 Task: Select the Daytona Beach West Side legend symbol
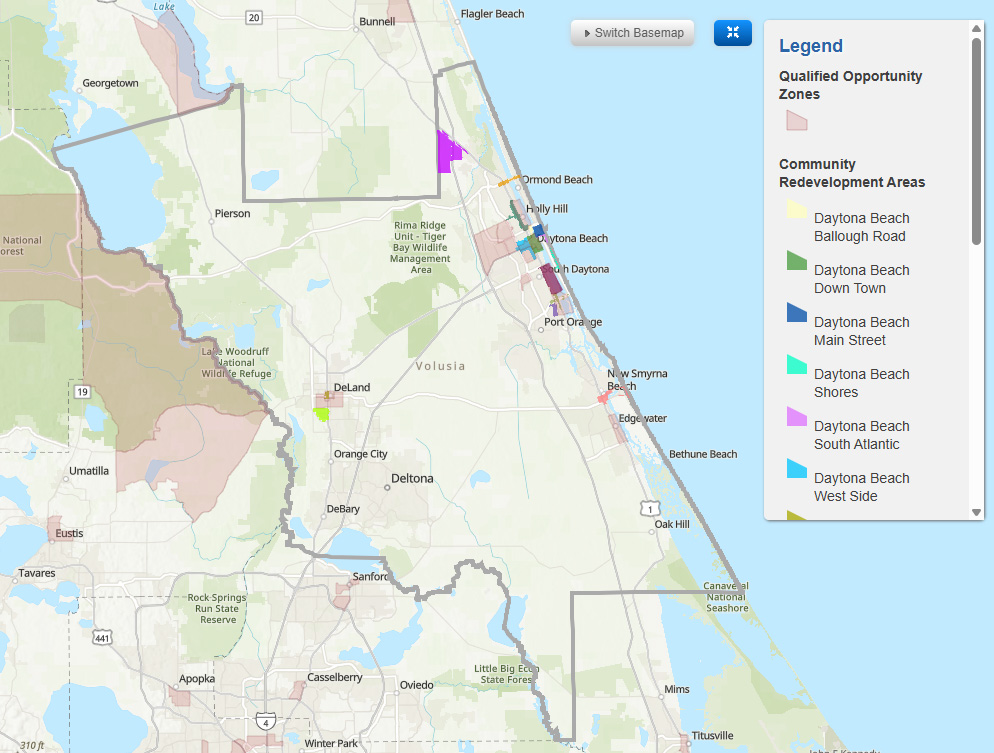pyautogui.click(x=796, y=469)
